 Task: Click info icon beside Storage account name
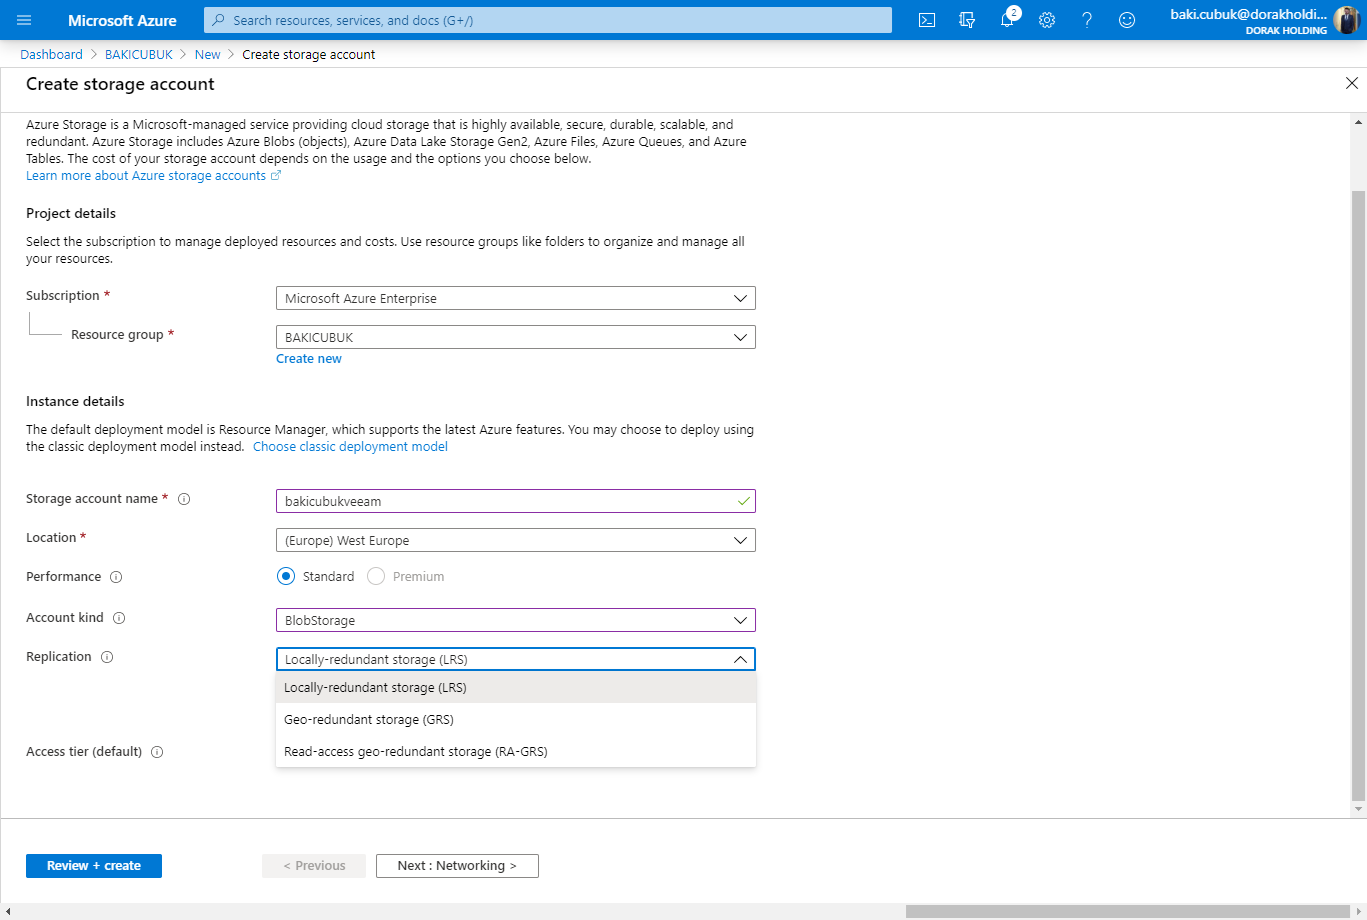184,499
